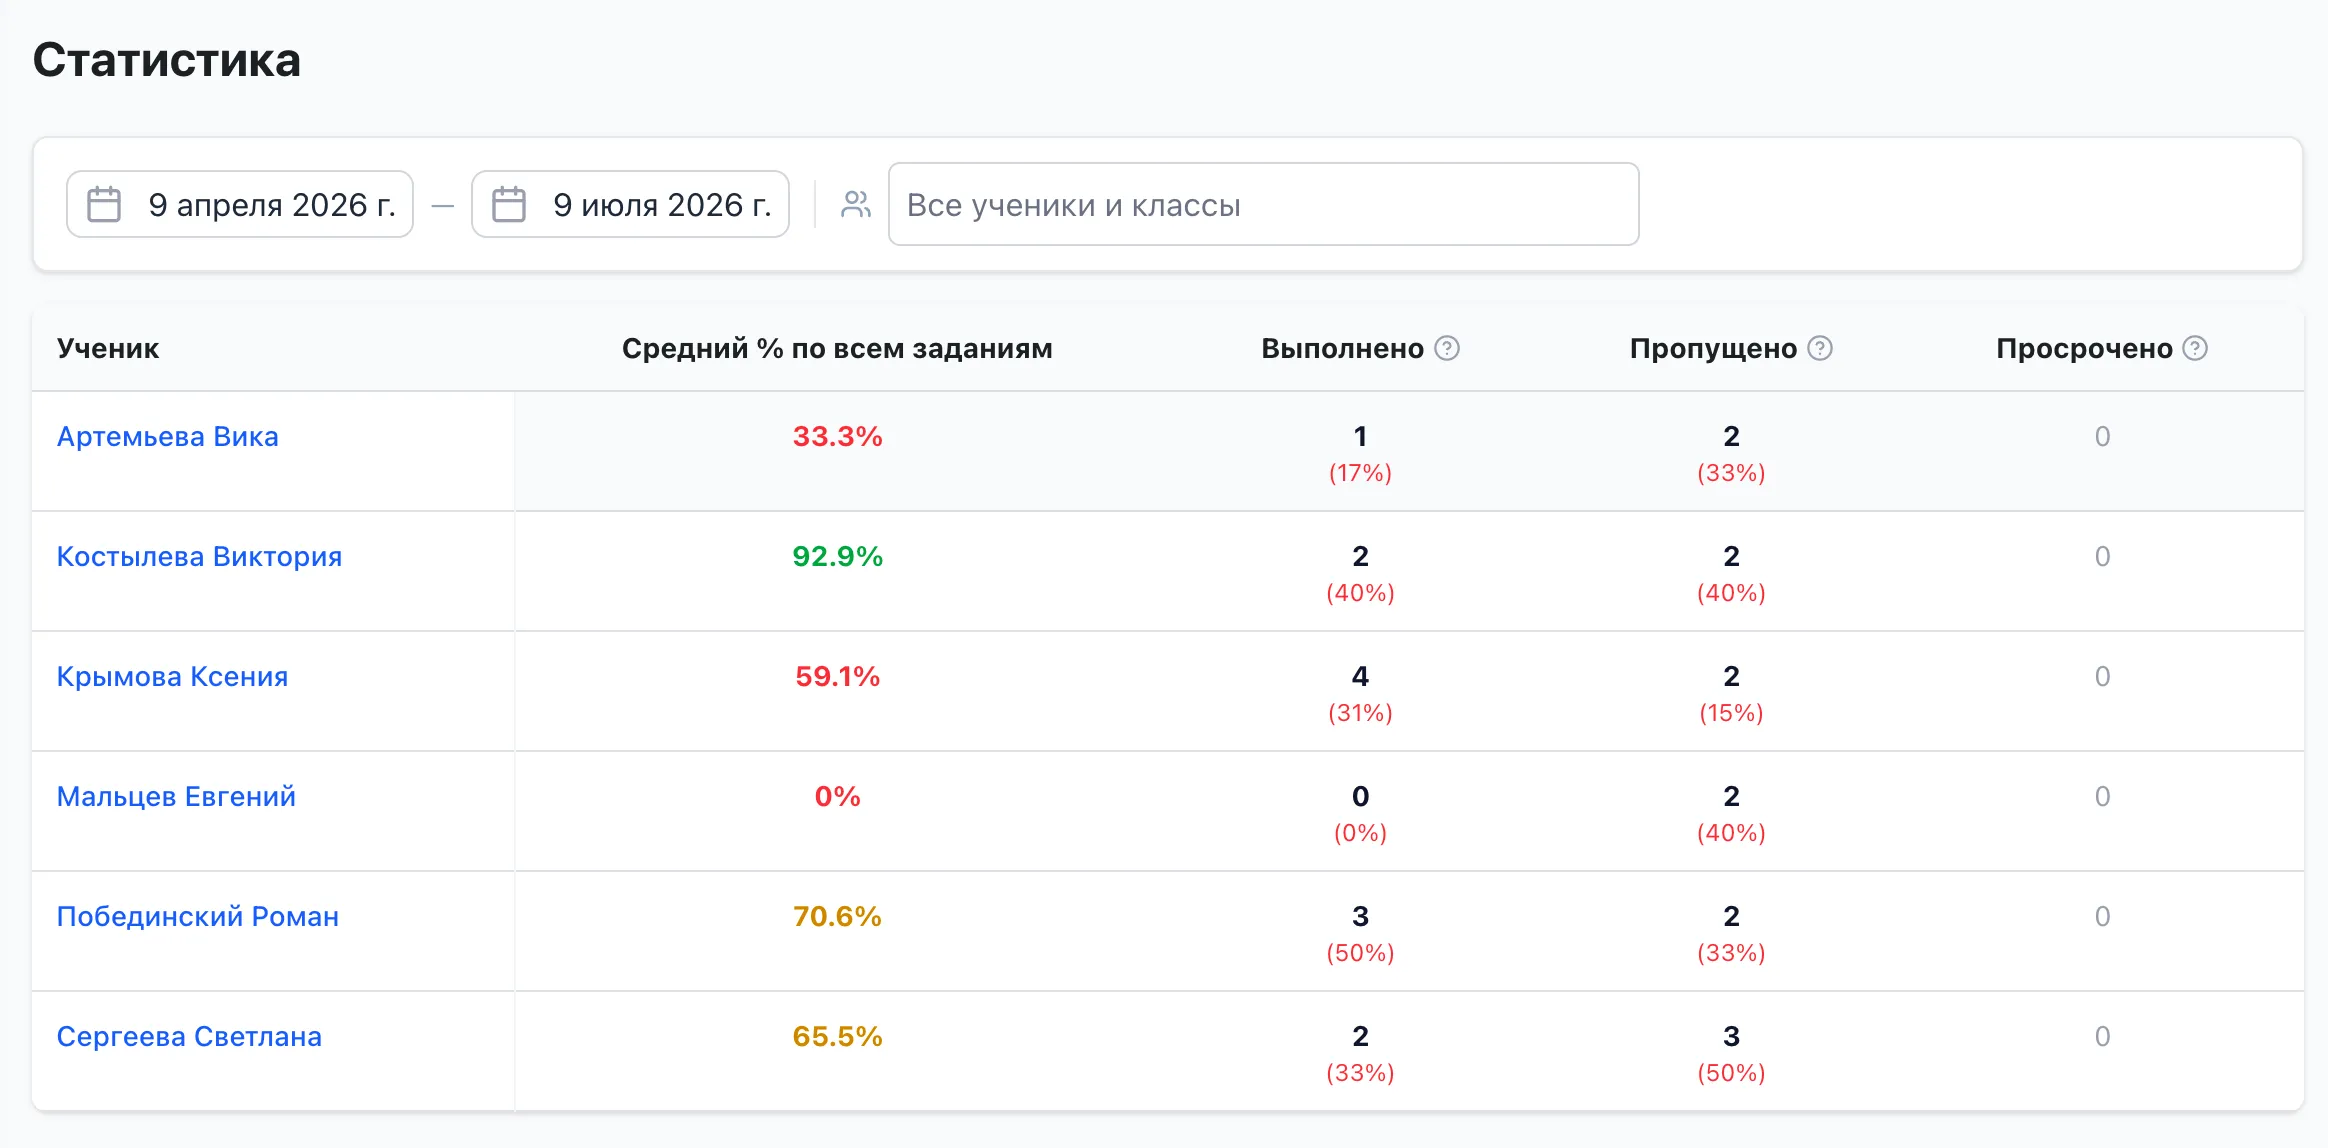Select the 59.1% average value
The width and height of the screenshot is (2328, 1148).
click(838, 677)
